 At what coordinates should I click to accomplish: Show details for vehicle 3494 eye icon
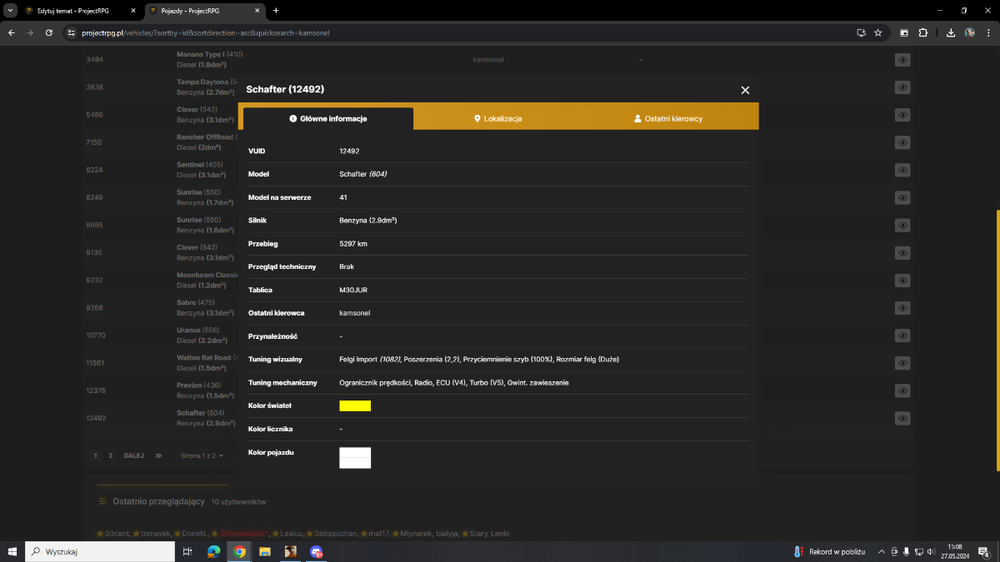(902, 60)
